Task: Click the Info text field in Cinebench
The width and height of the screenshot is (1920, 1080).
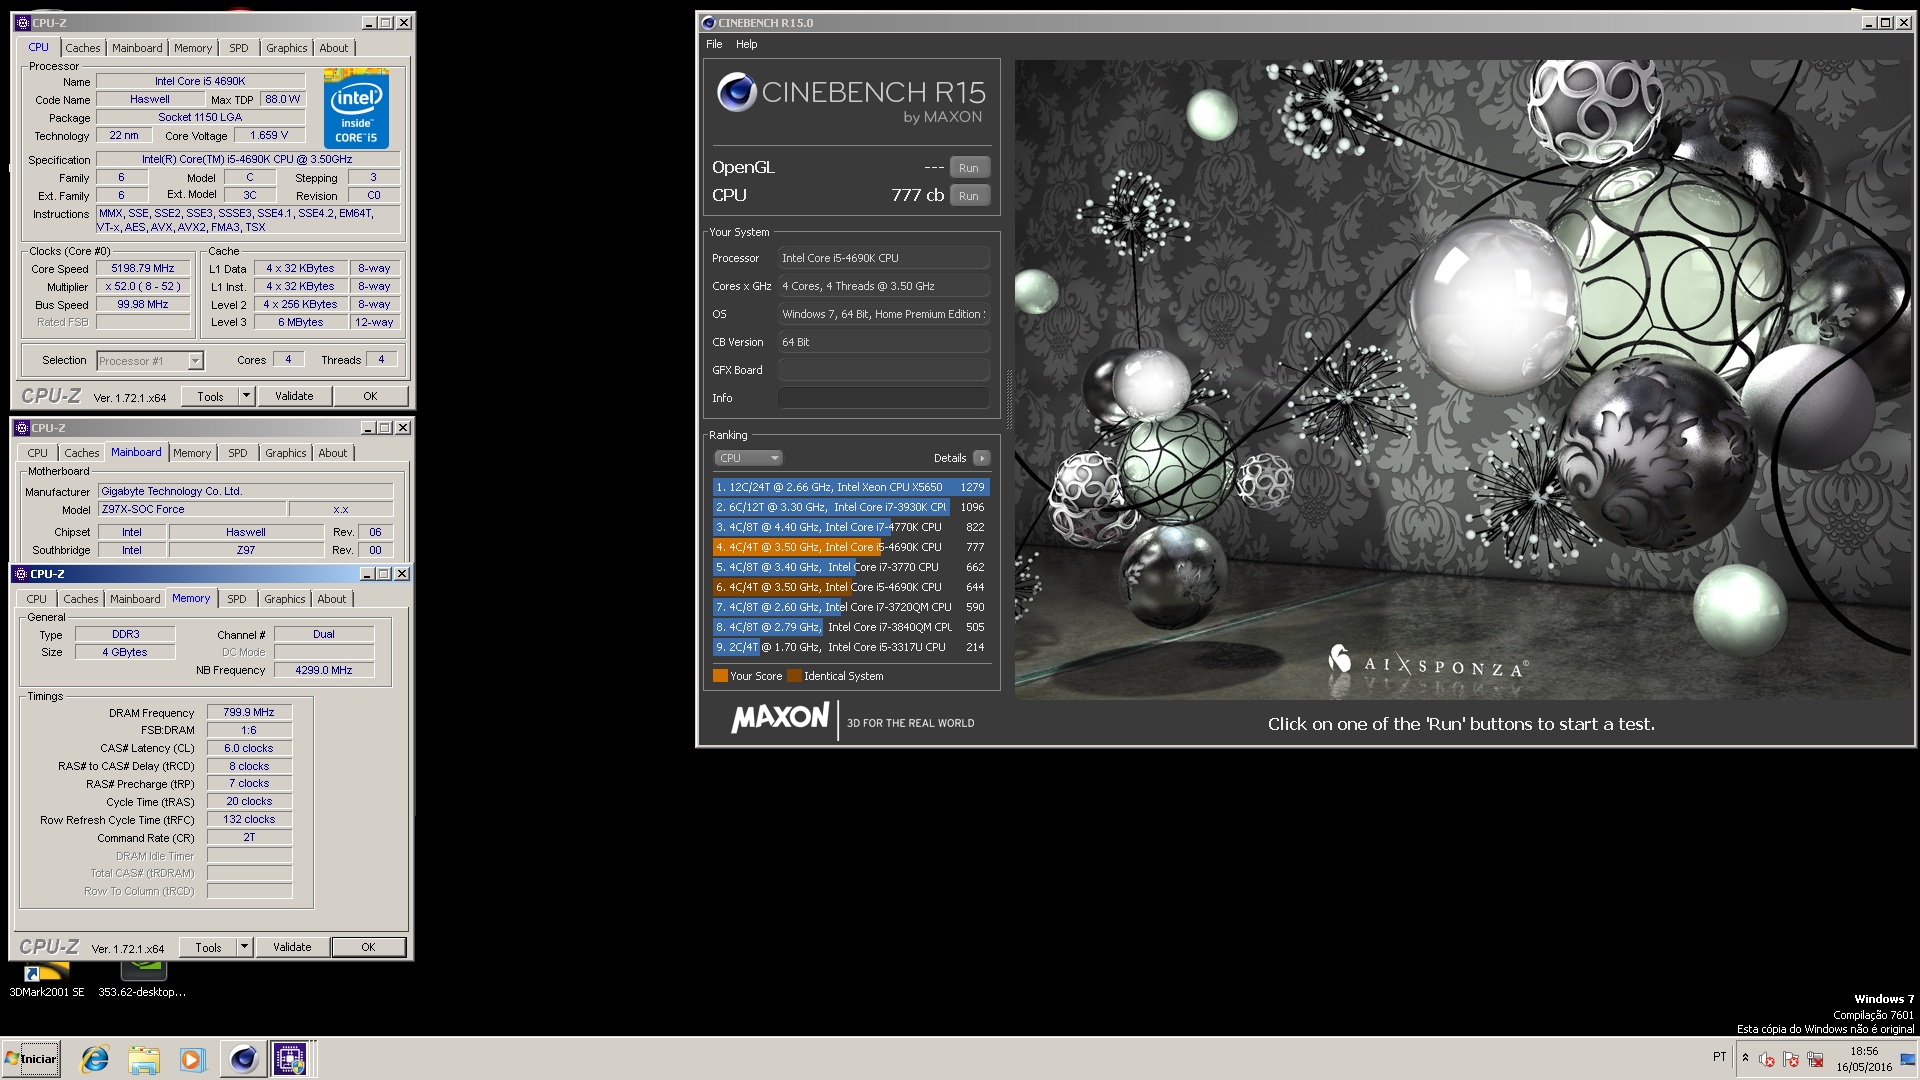Action: pos(884,398)
